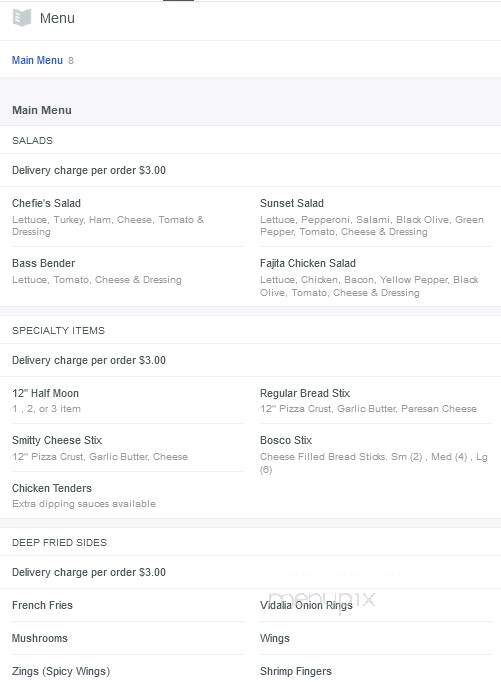Select the SPECIALTY ITEMS category heading

pos(58,331)
